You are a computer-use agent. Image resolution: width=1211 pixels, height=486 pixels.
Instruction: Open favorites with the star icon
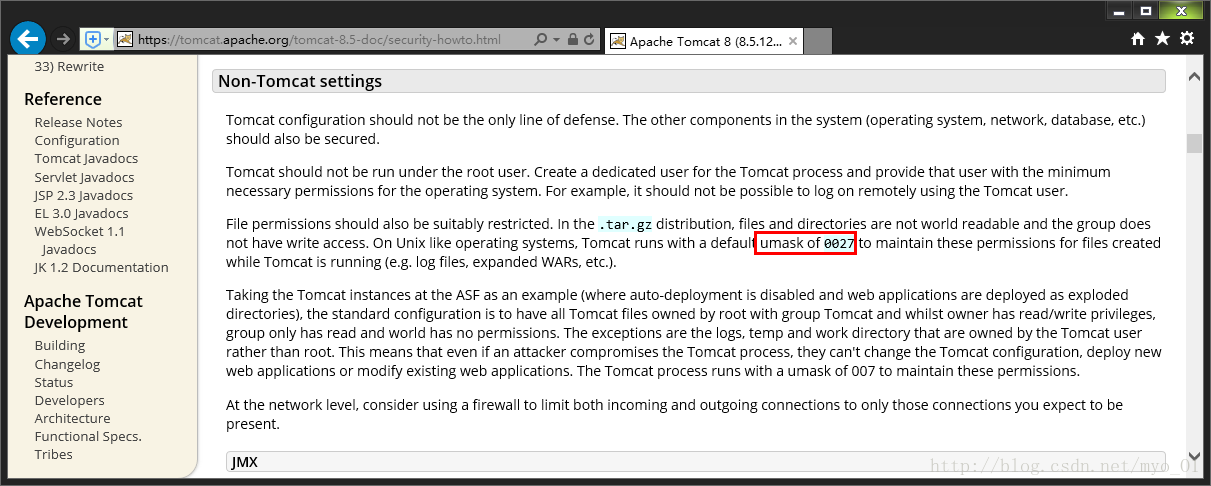tap(1162, 38)
